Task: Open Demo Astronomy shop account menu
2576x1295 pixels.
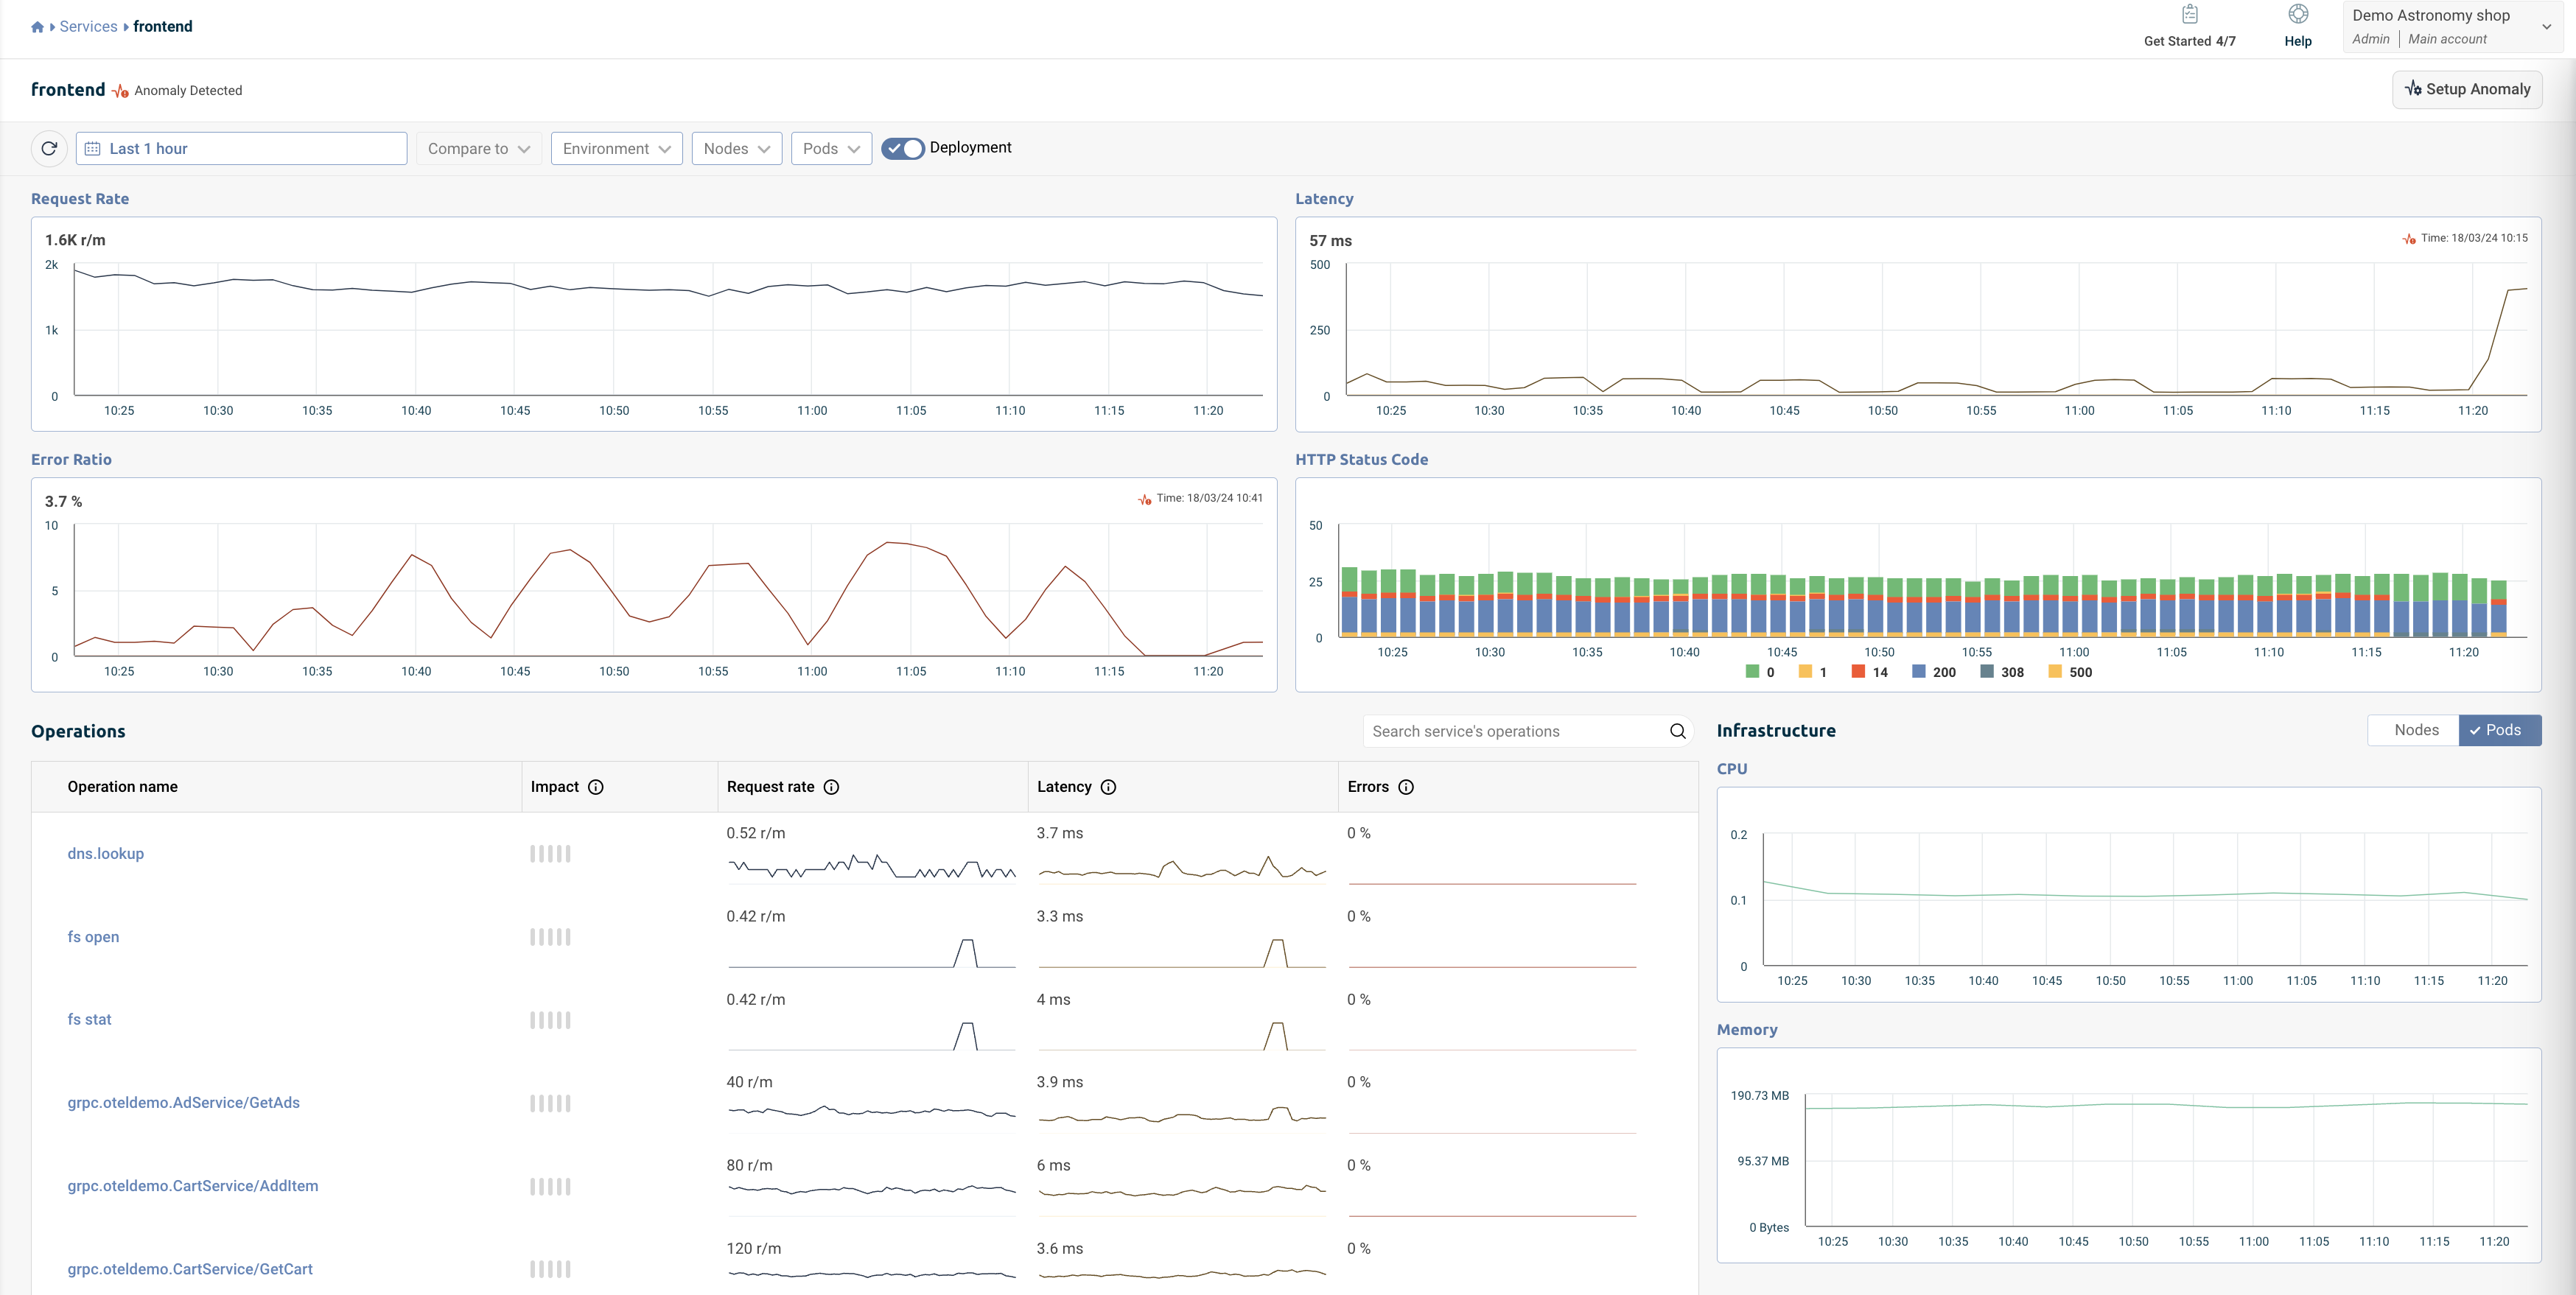Action: [x=2452, y=27]
